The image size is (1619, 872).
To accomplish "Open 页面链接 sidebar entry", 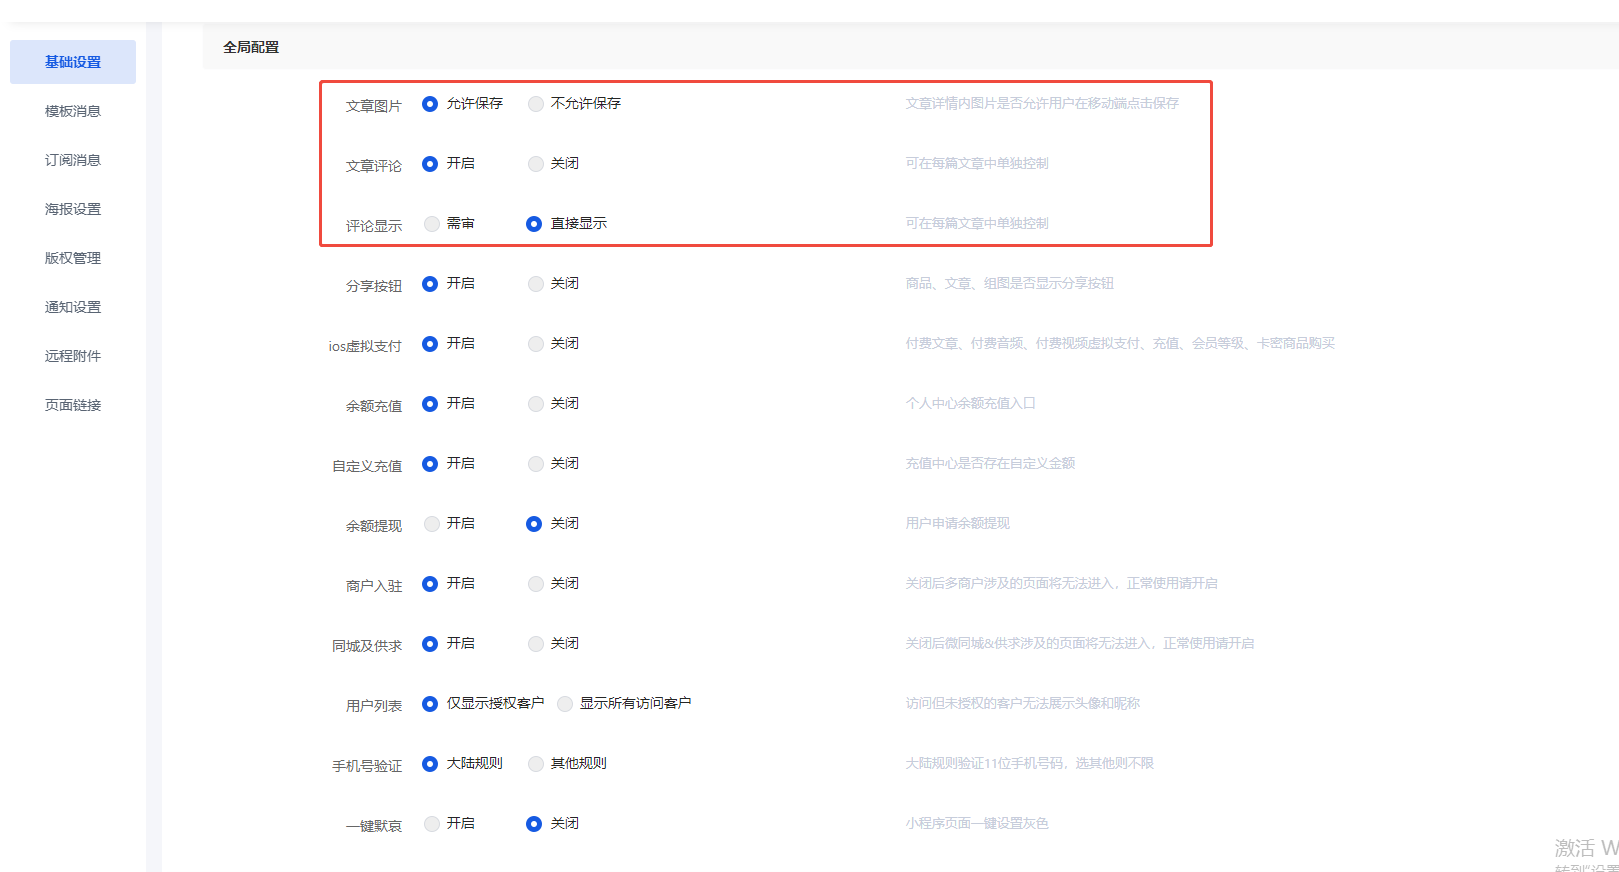I will pyautogui.click(x=73, y=405).
